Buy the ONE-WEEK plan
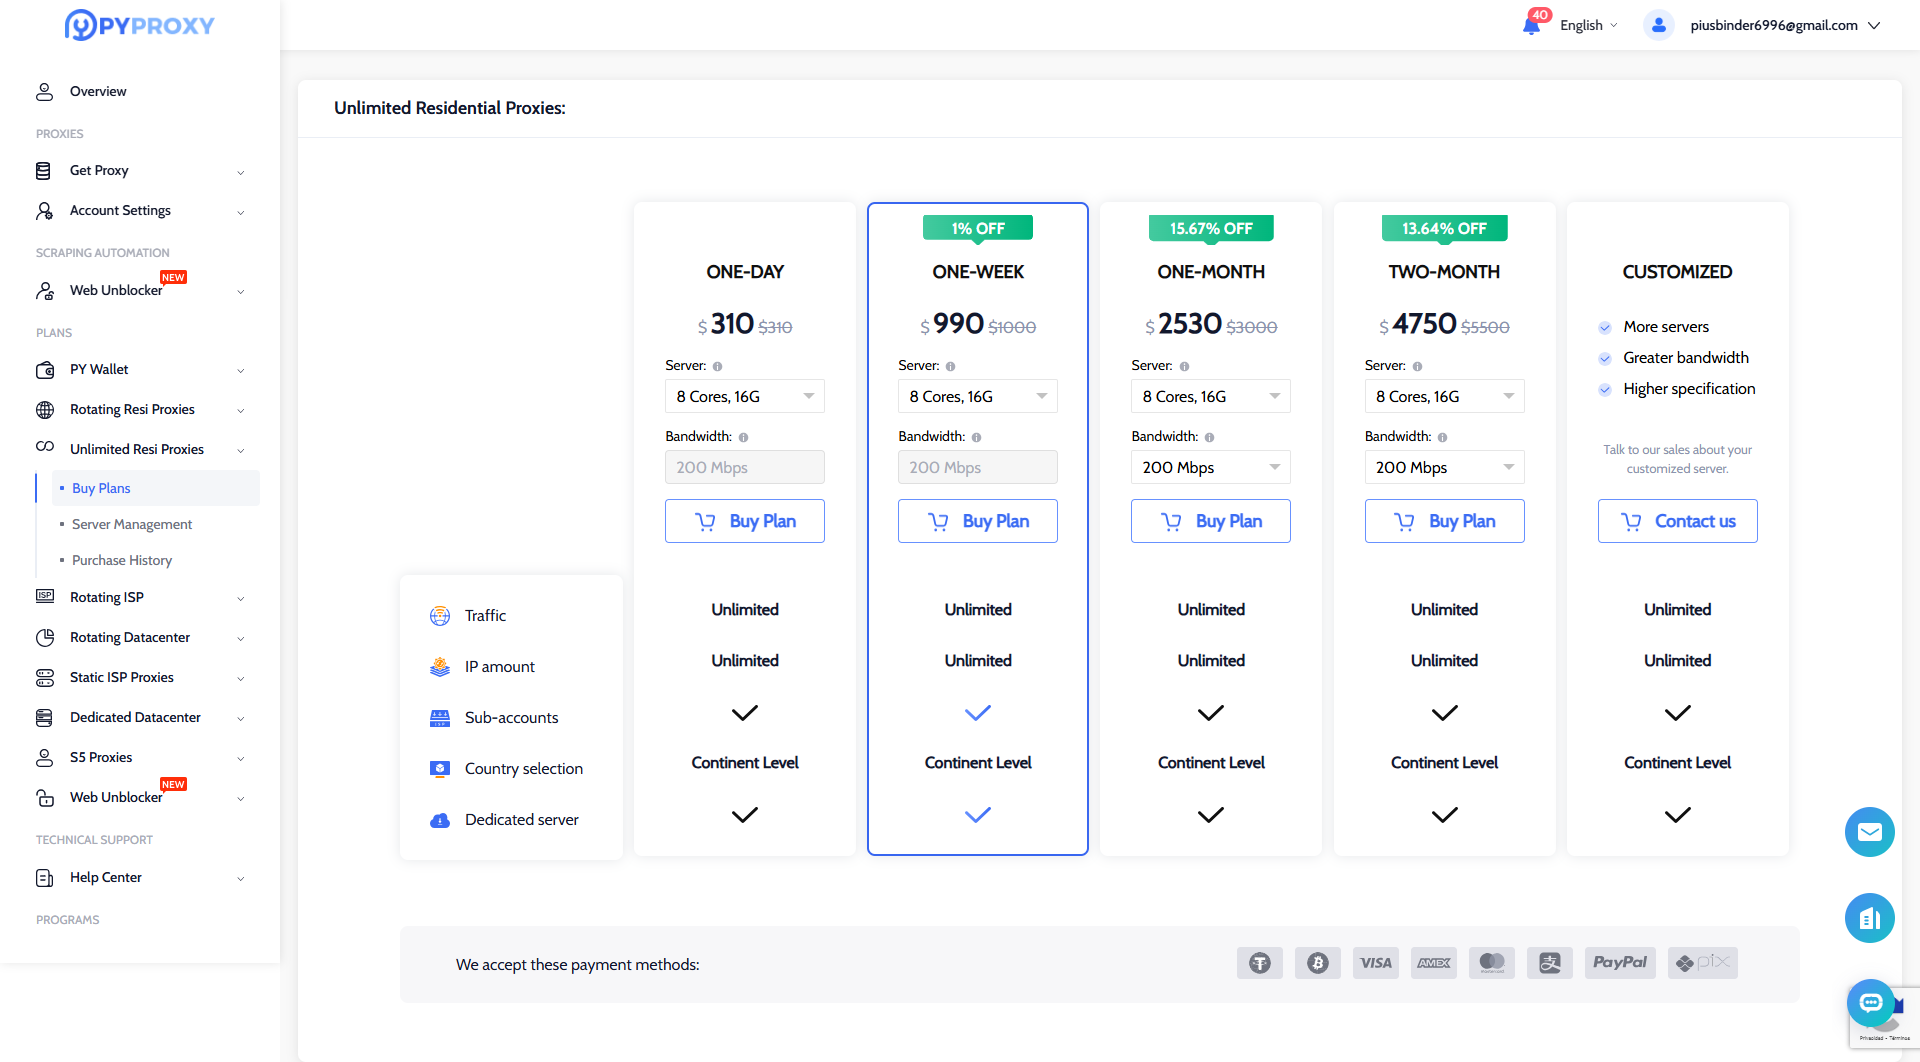Image resolution: width=1920 pixels, height=1062 pixels. 977,521
